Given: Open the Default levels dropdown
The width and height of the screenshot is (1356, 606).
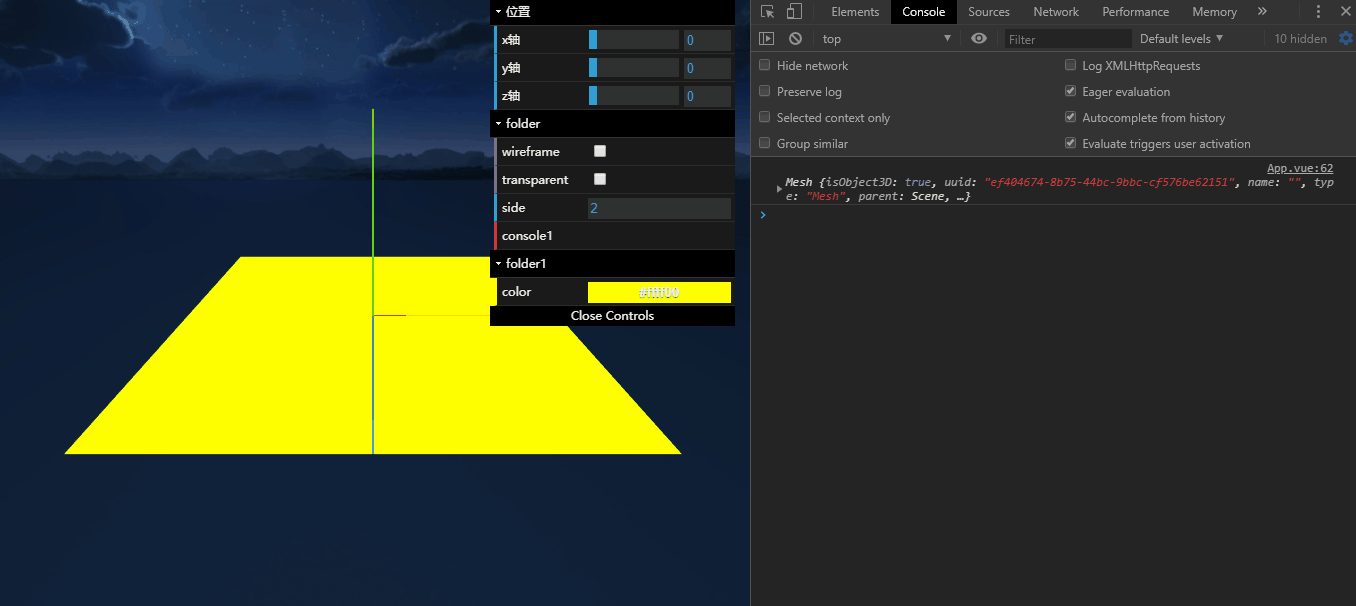Looking at the screenshot, I should (1180, 38).
